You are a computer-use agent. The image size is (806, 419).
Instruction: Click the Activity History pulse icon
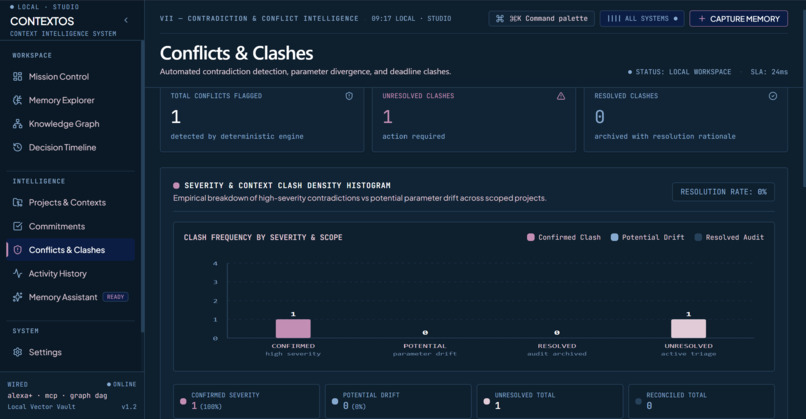[x=17, y=274]
